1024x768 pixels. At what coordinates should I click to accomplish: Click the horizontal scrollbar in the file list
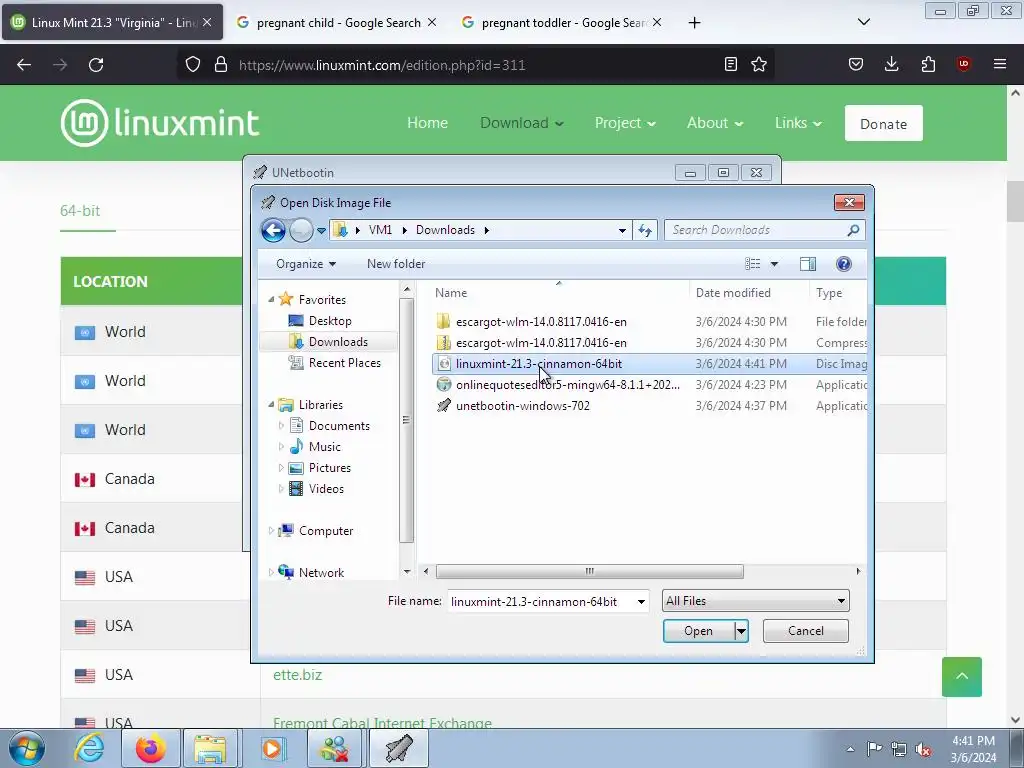(589, 571)
